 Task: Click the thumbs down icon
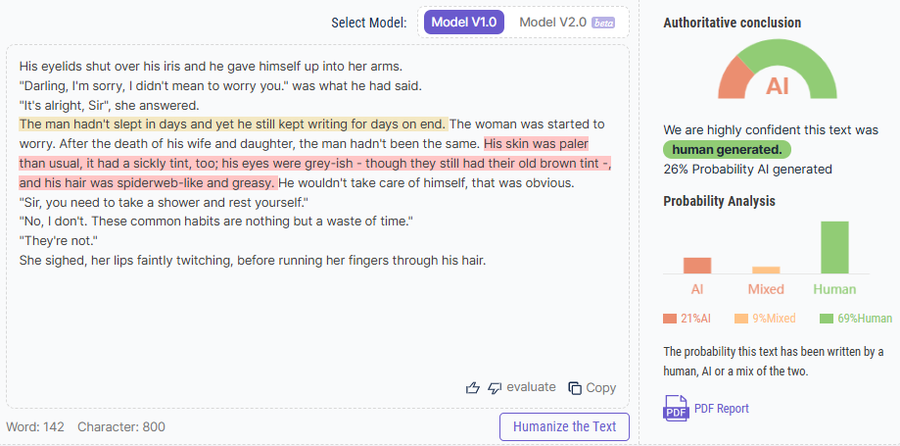(494, 388)
